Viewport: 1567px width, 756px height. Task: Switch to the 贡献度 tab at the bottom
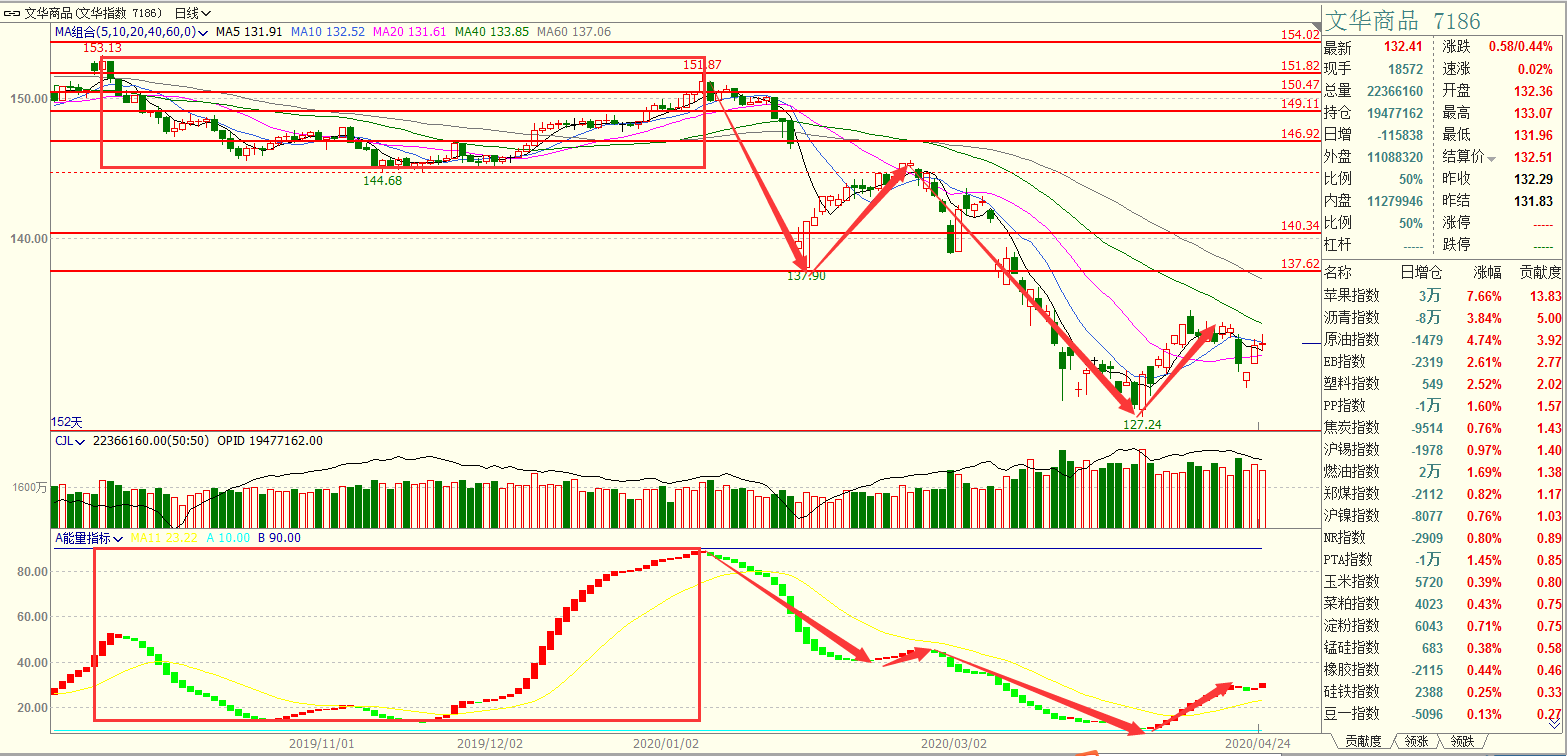pyautogui.click(x=1362, y=742)
